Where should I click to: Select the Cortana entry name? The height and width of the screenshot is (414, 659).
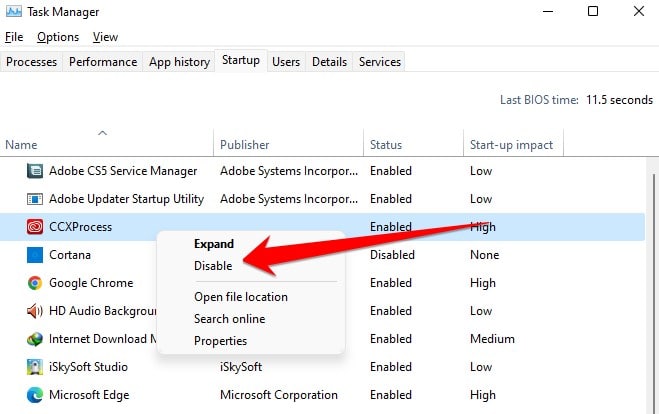tap(70, 255)
